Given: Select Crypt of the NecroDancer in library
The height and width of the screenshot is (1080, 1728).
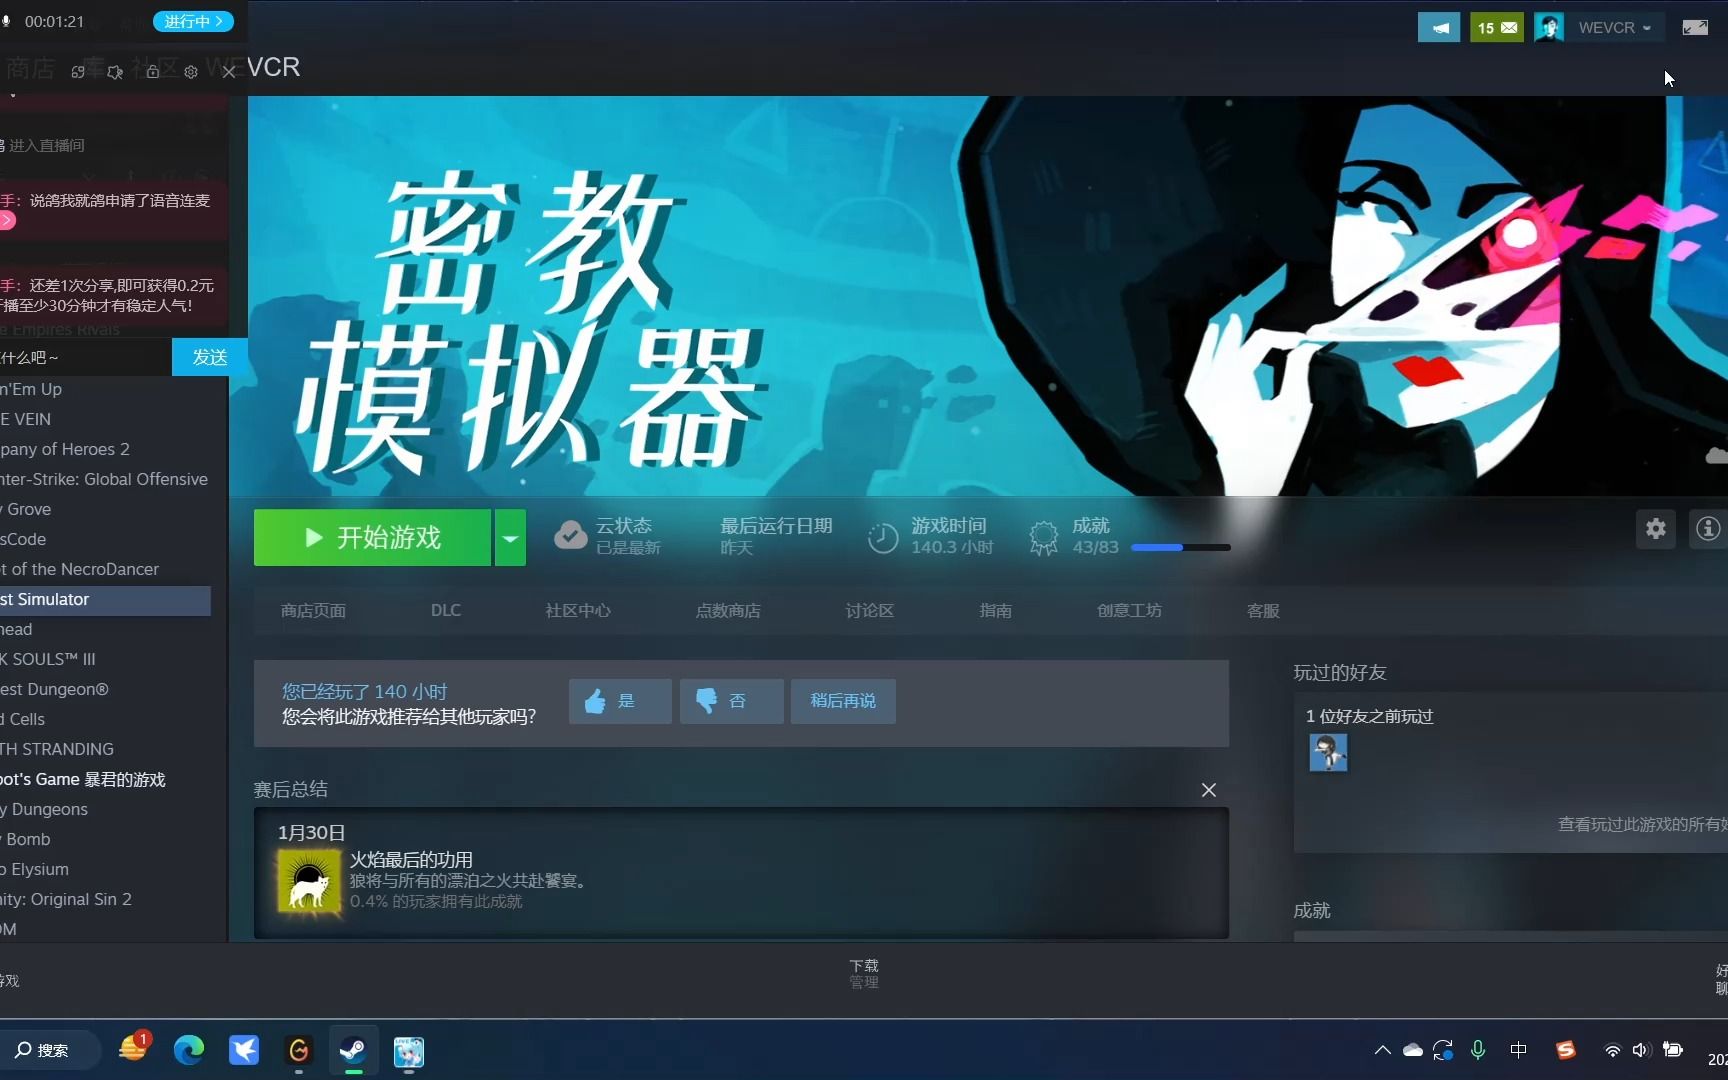Looking at the screenshot, I should point(105,569).
